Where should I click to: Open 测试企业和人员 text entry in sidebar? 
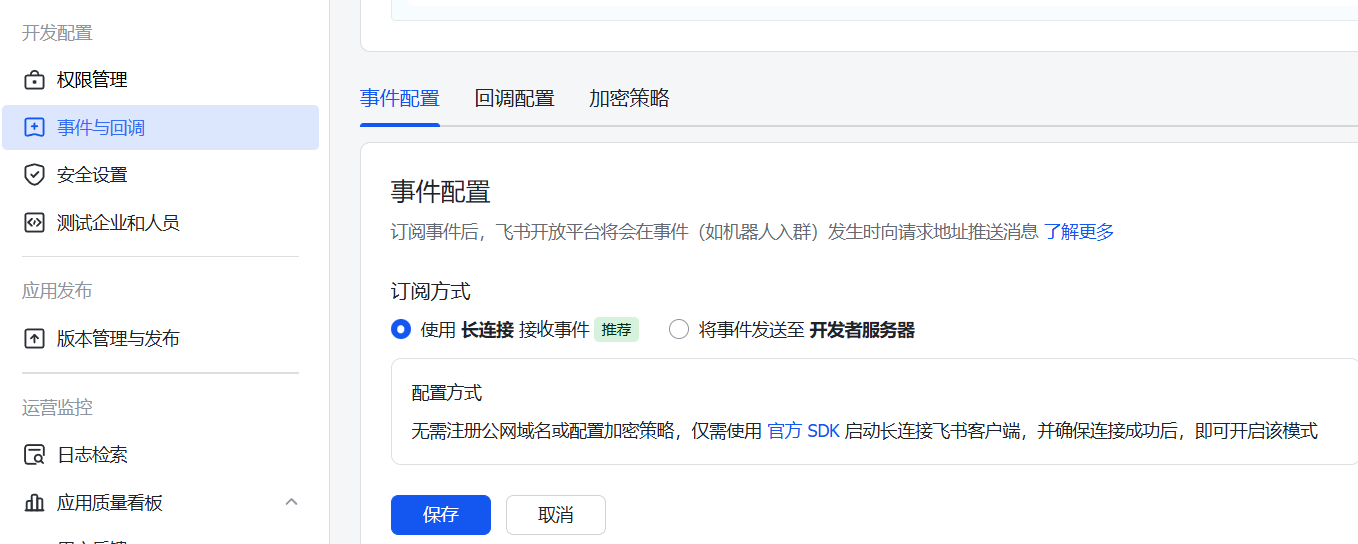[x=118, y=223]
